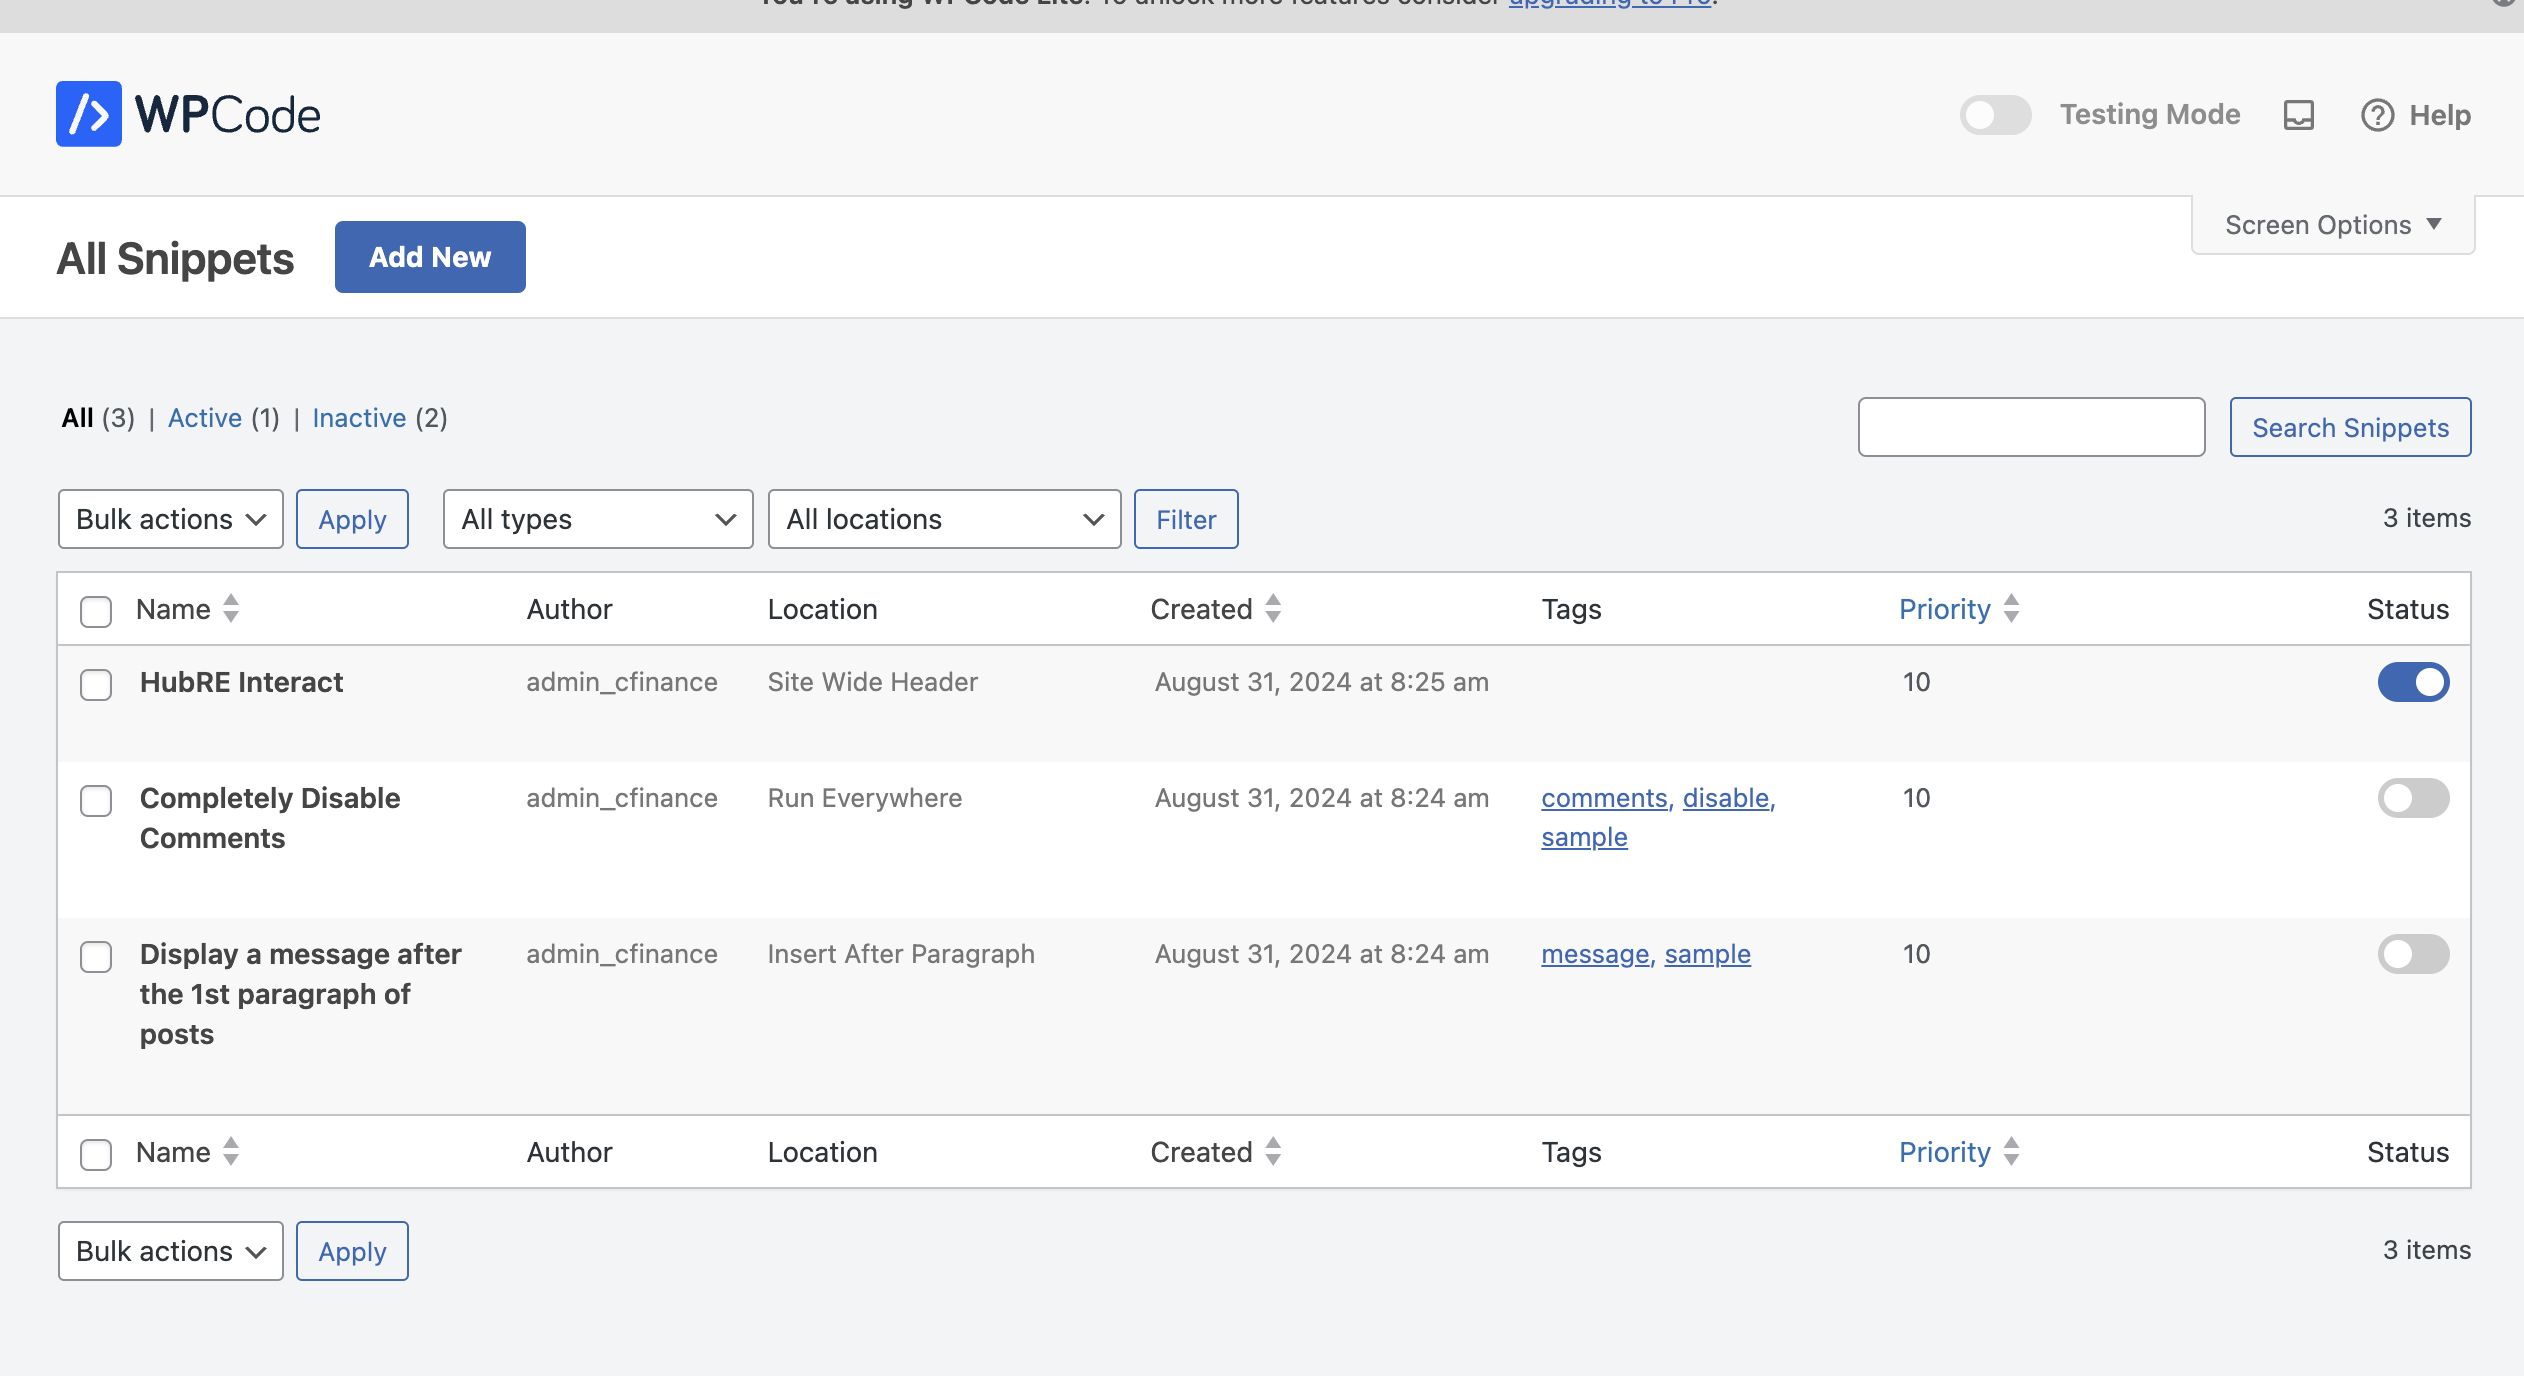The image size is (2524, 1376).
Task: Check select-all box in footer header
Action: pos(96,1154)
